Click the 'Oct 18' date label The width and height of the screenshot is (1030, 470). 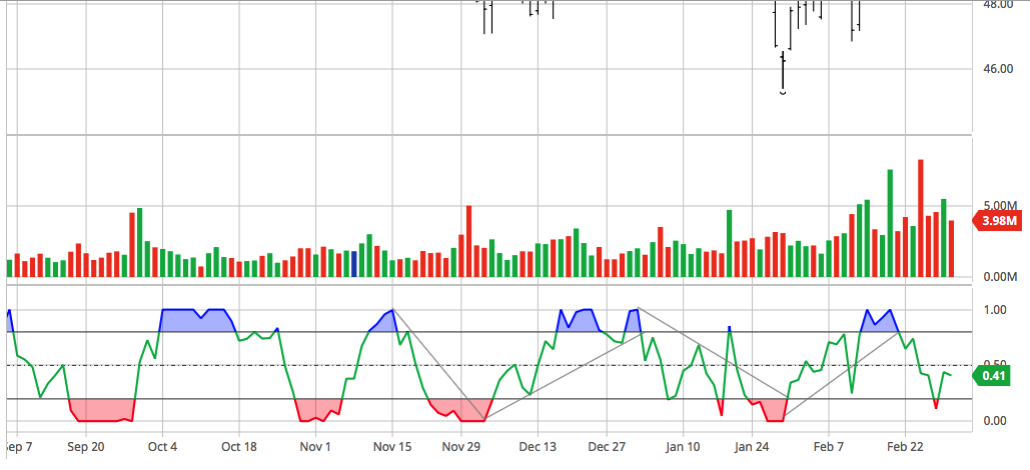[238, 446]
